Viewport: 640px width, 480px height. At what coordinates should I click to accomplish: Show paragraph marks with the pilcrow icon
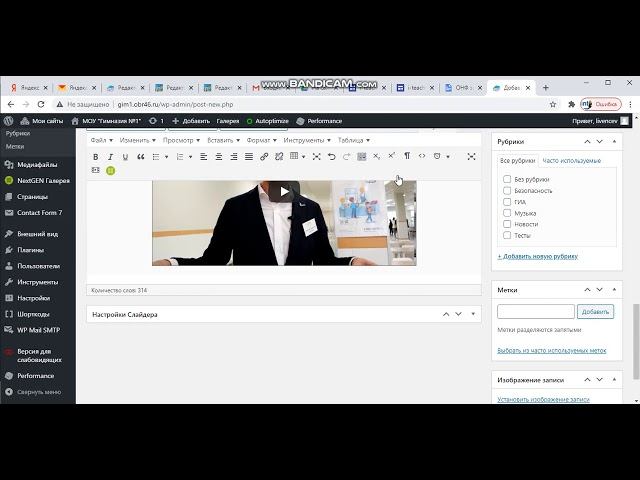tap(407, 156)
